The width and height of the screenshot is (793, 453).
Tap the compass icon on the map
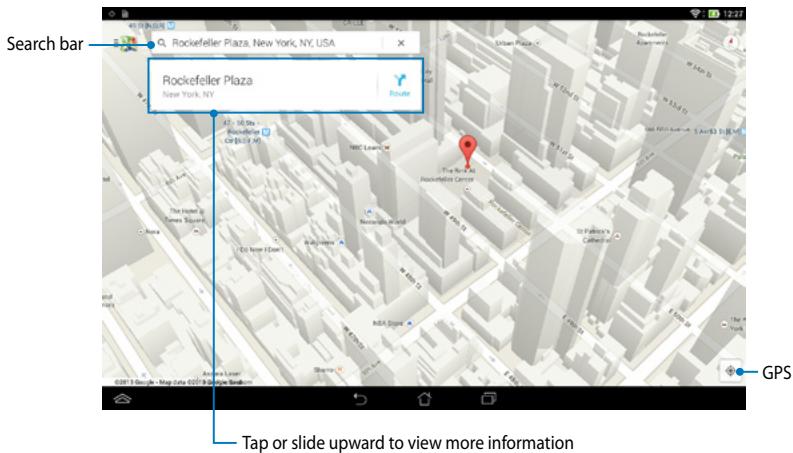tap(730, 42)
